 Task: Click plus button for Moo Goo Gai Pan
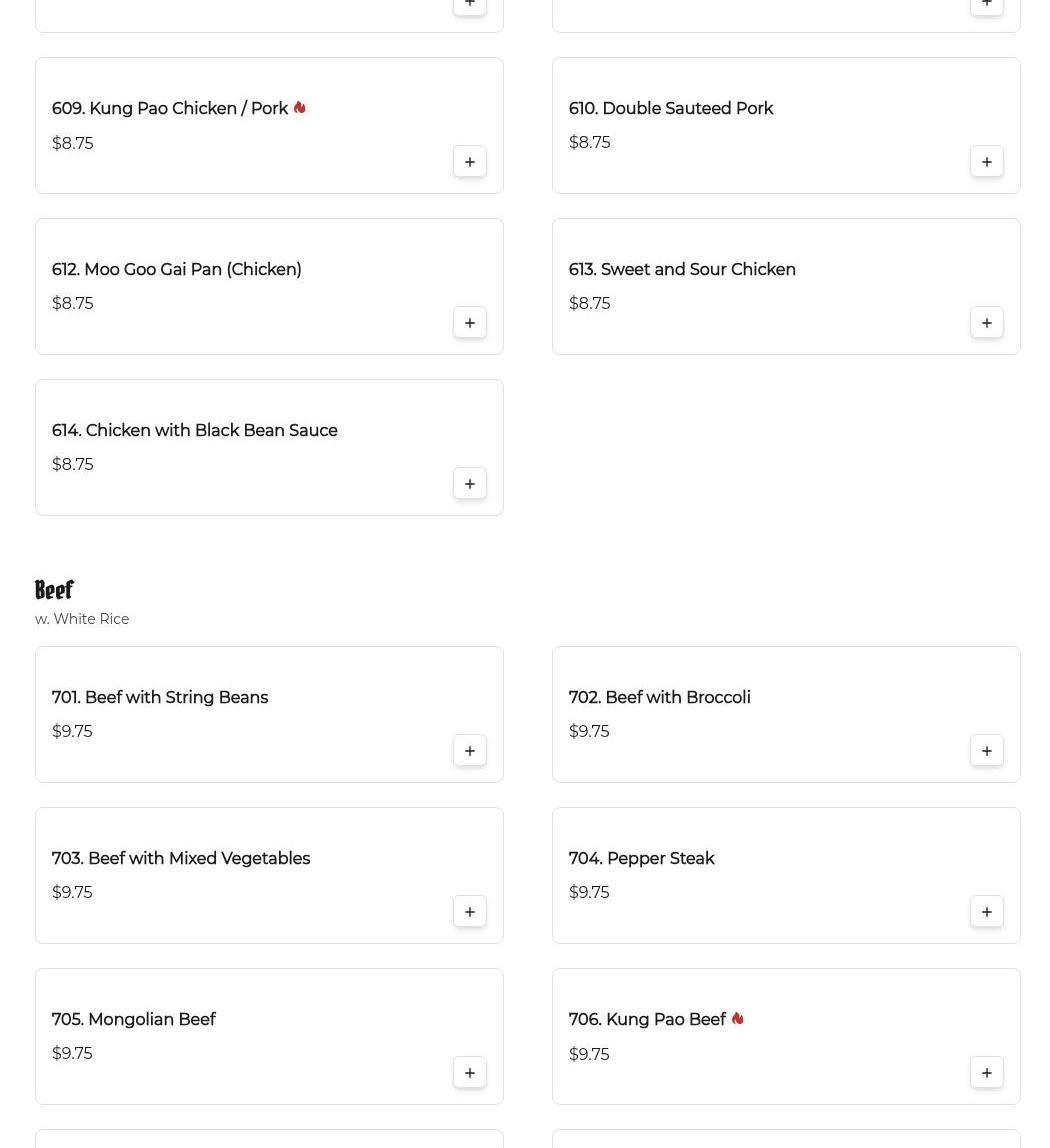(x=469, y=323)
